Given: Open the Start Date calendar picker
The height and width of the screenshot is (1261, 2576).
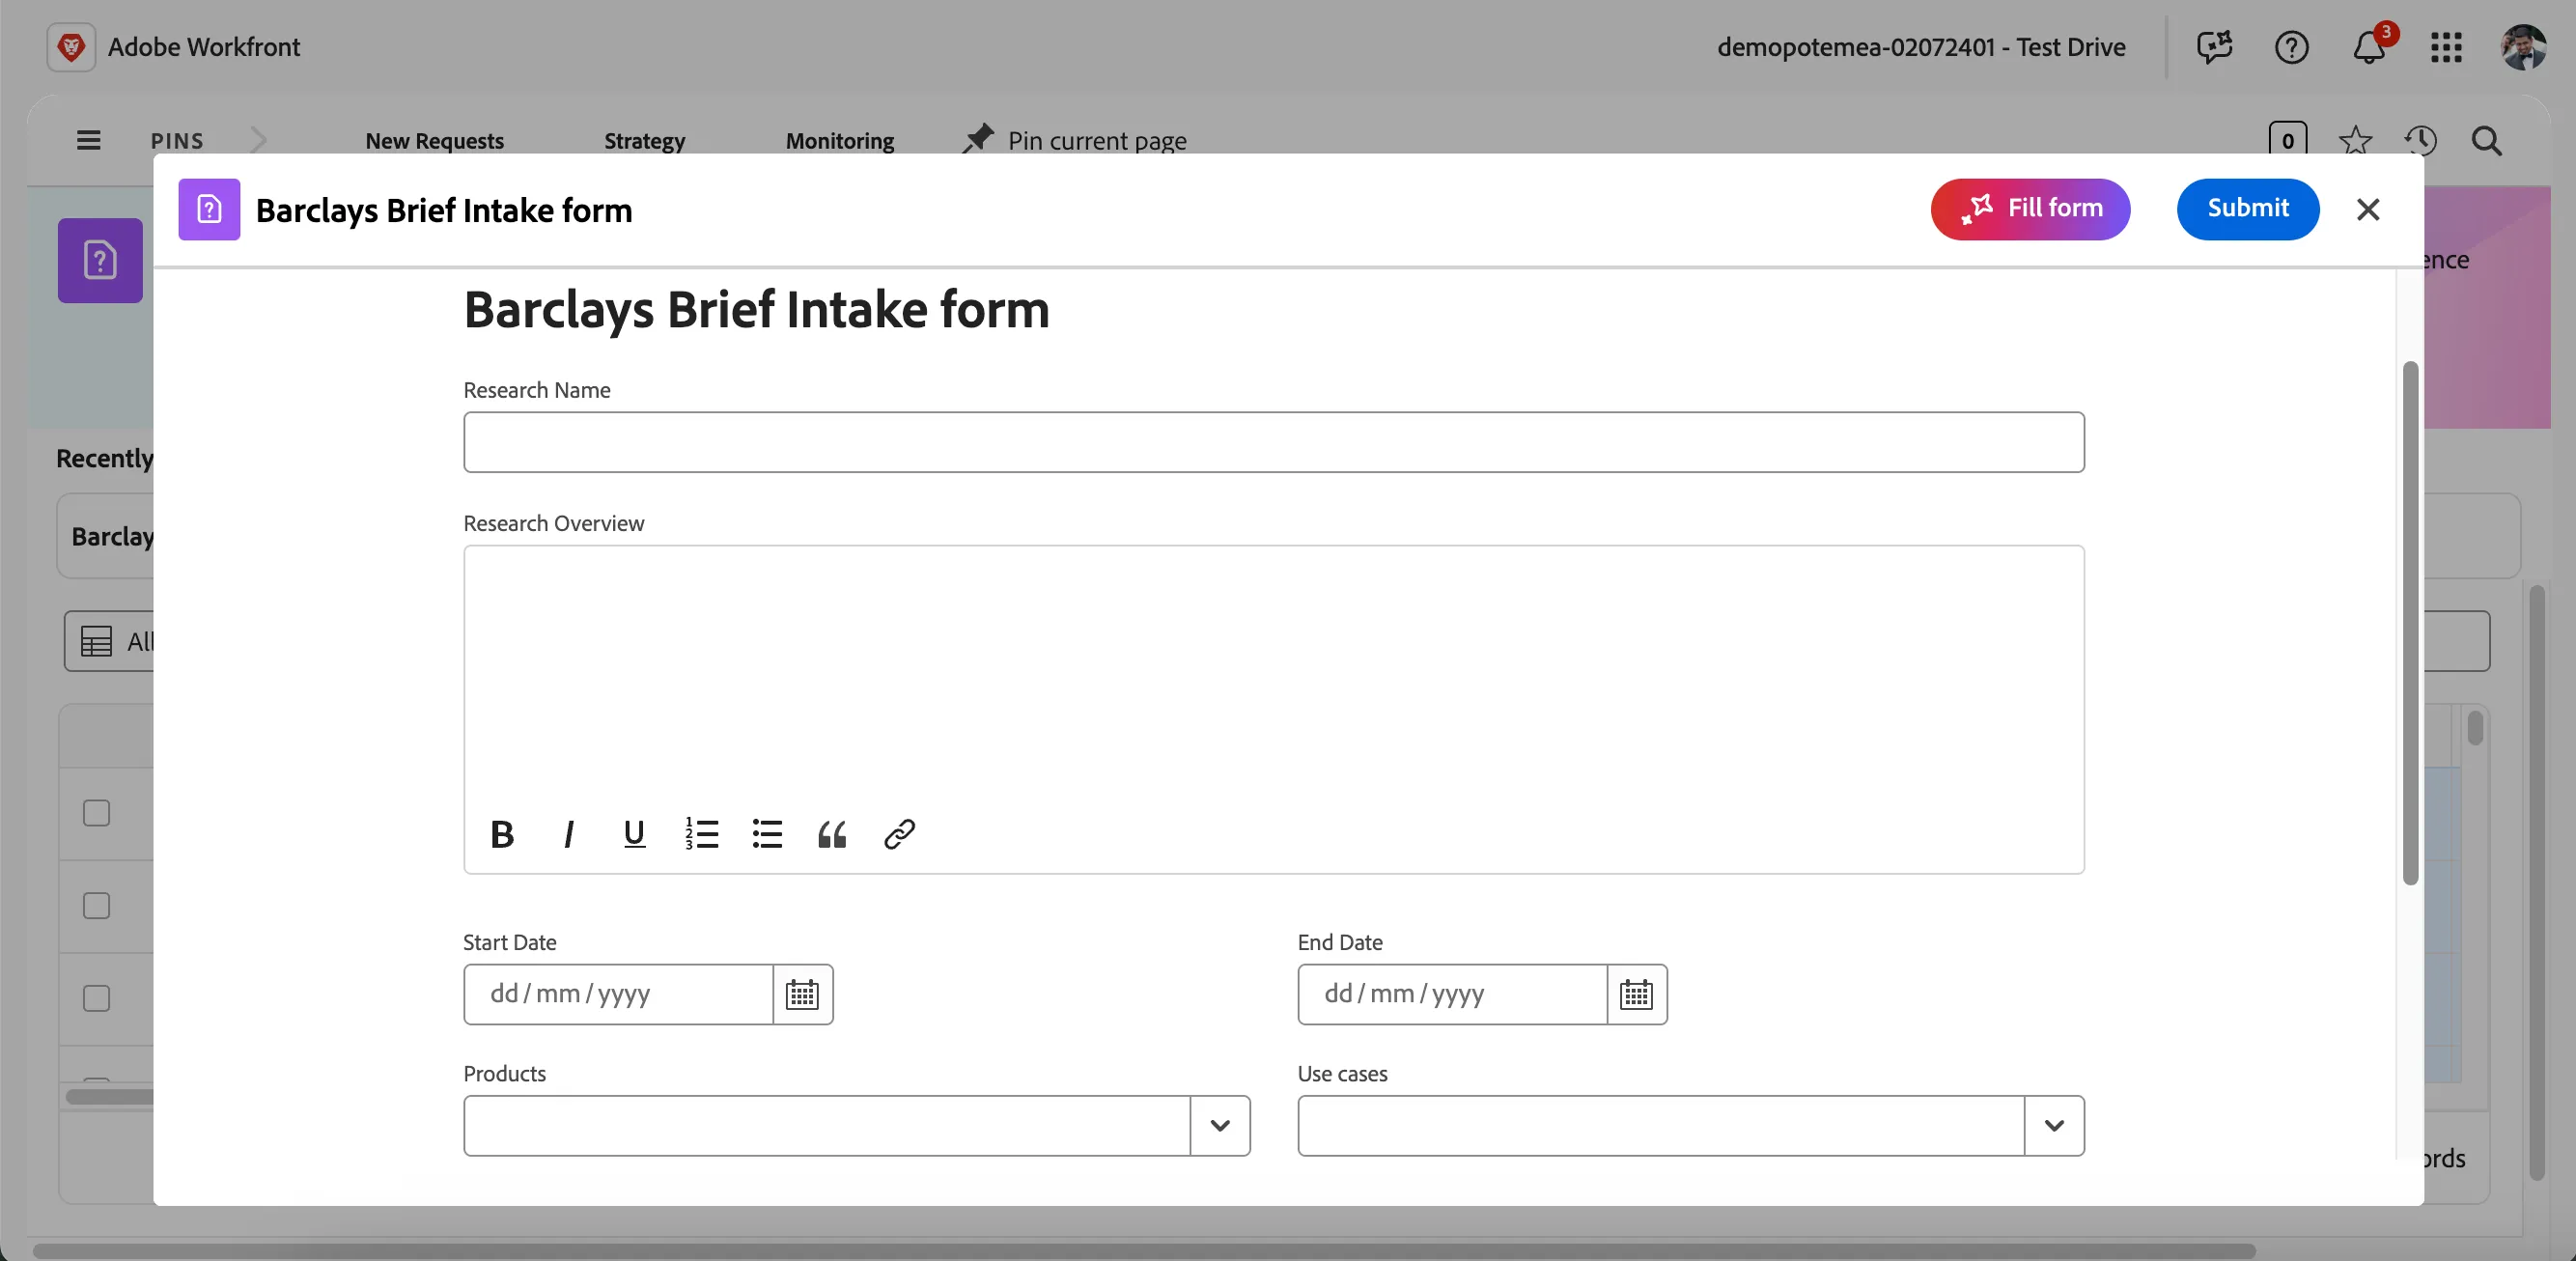Looking at the screenshot, I should coord(802,994).
